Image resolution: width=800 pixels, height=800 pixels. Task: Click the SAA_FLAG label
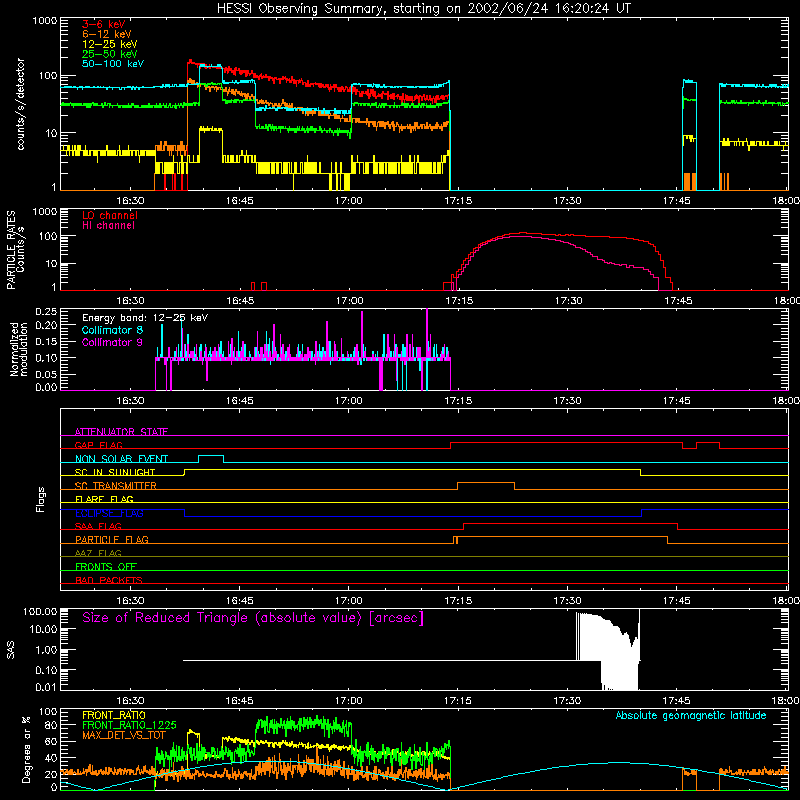pos(98,526)
